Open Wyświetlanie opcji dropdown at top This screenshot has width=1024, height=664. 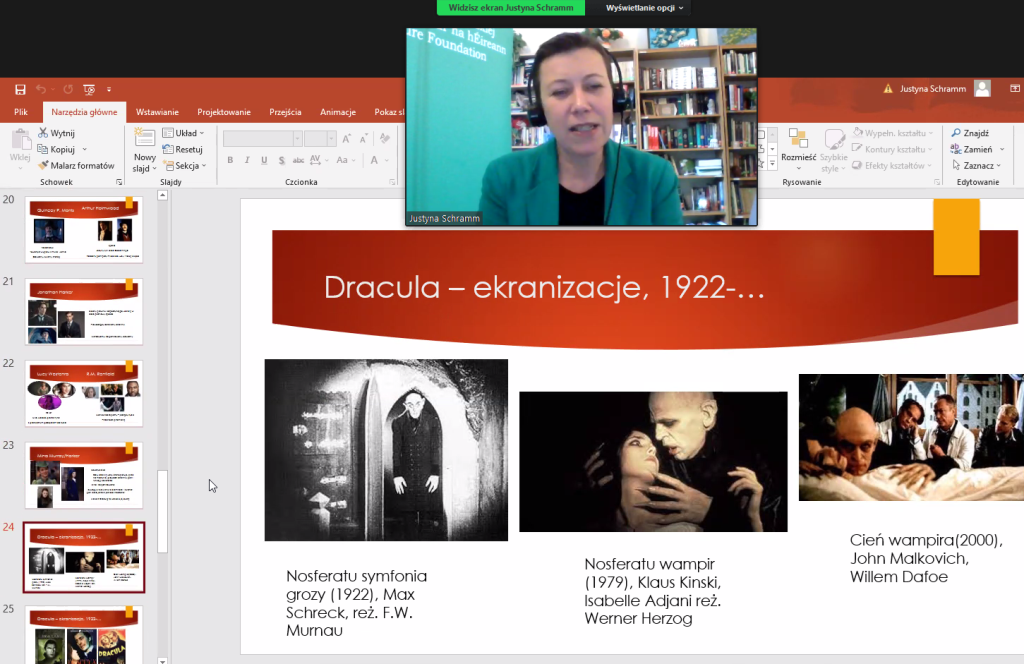pyautogui.click(x=645, y=8)
